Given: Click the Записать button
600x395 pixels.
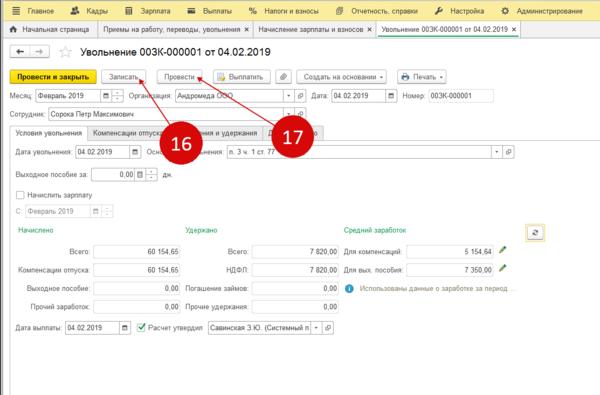Looking at the screenshot, I should [124, 77].
